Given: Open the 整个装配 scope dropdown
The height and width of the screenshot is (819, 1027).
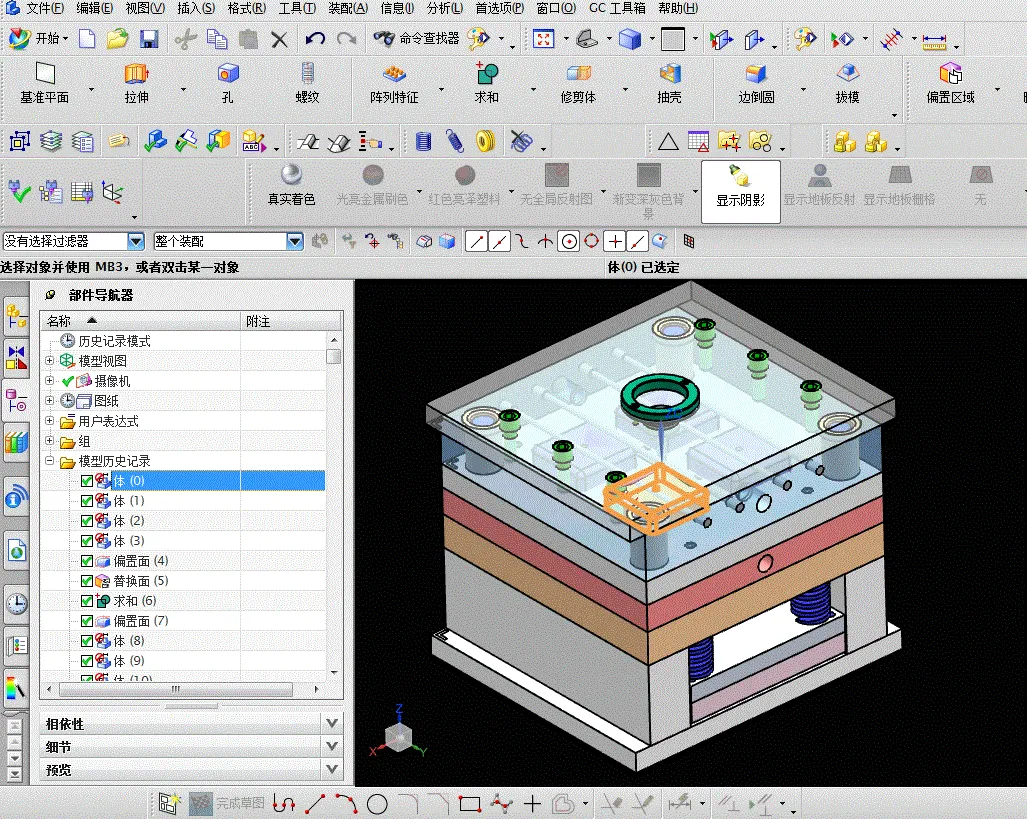Looking at the screenshot, I should (294, 241).
